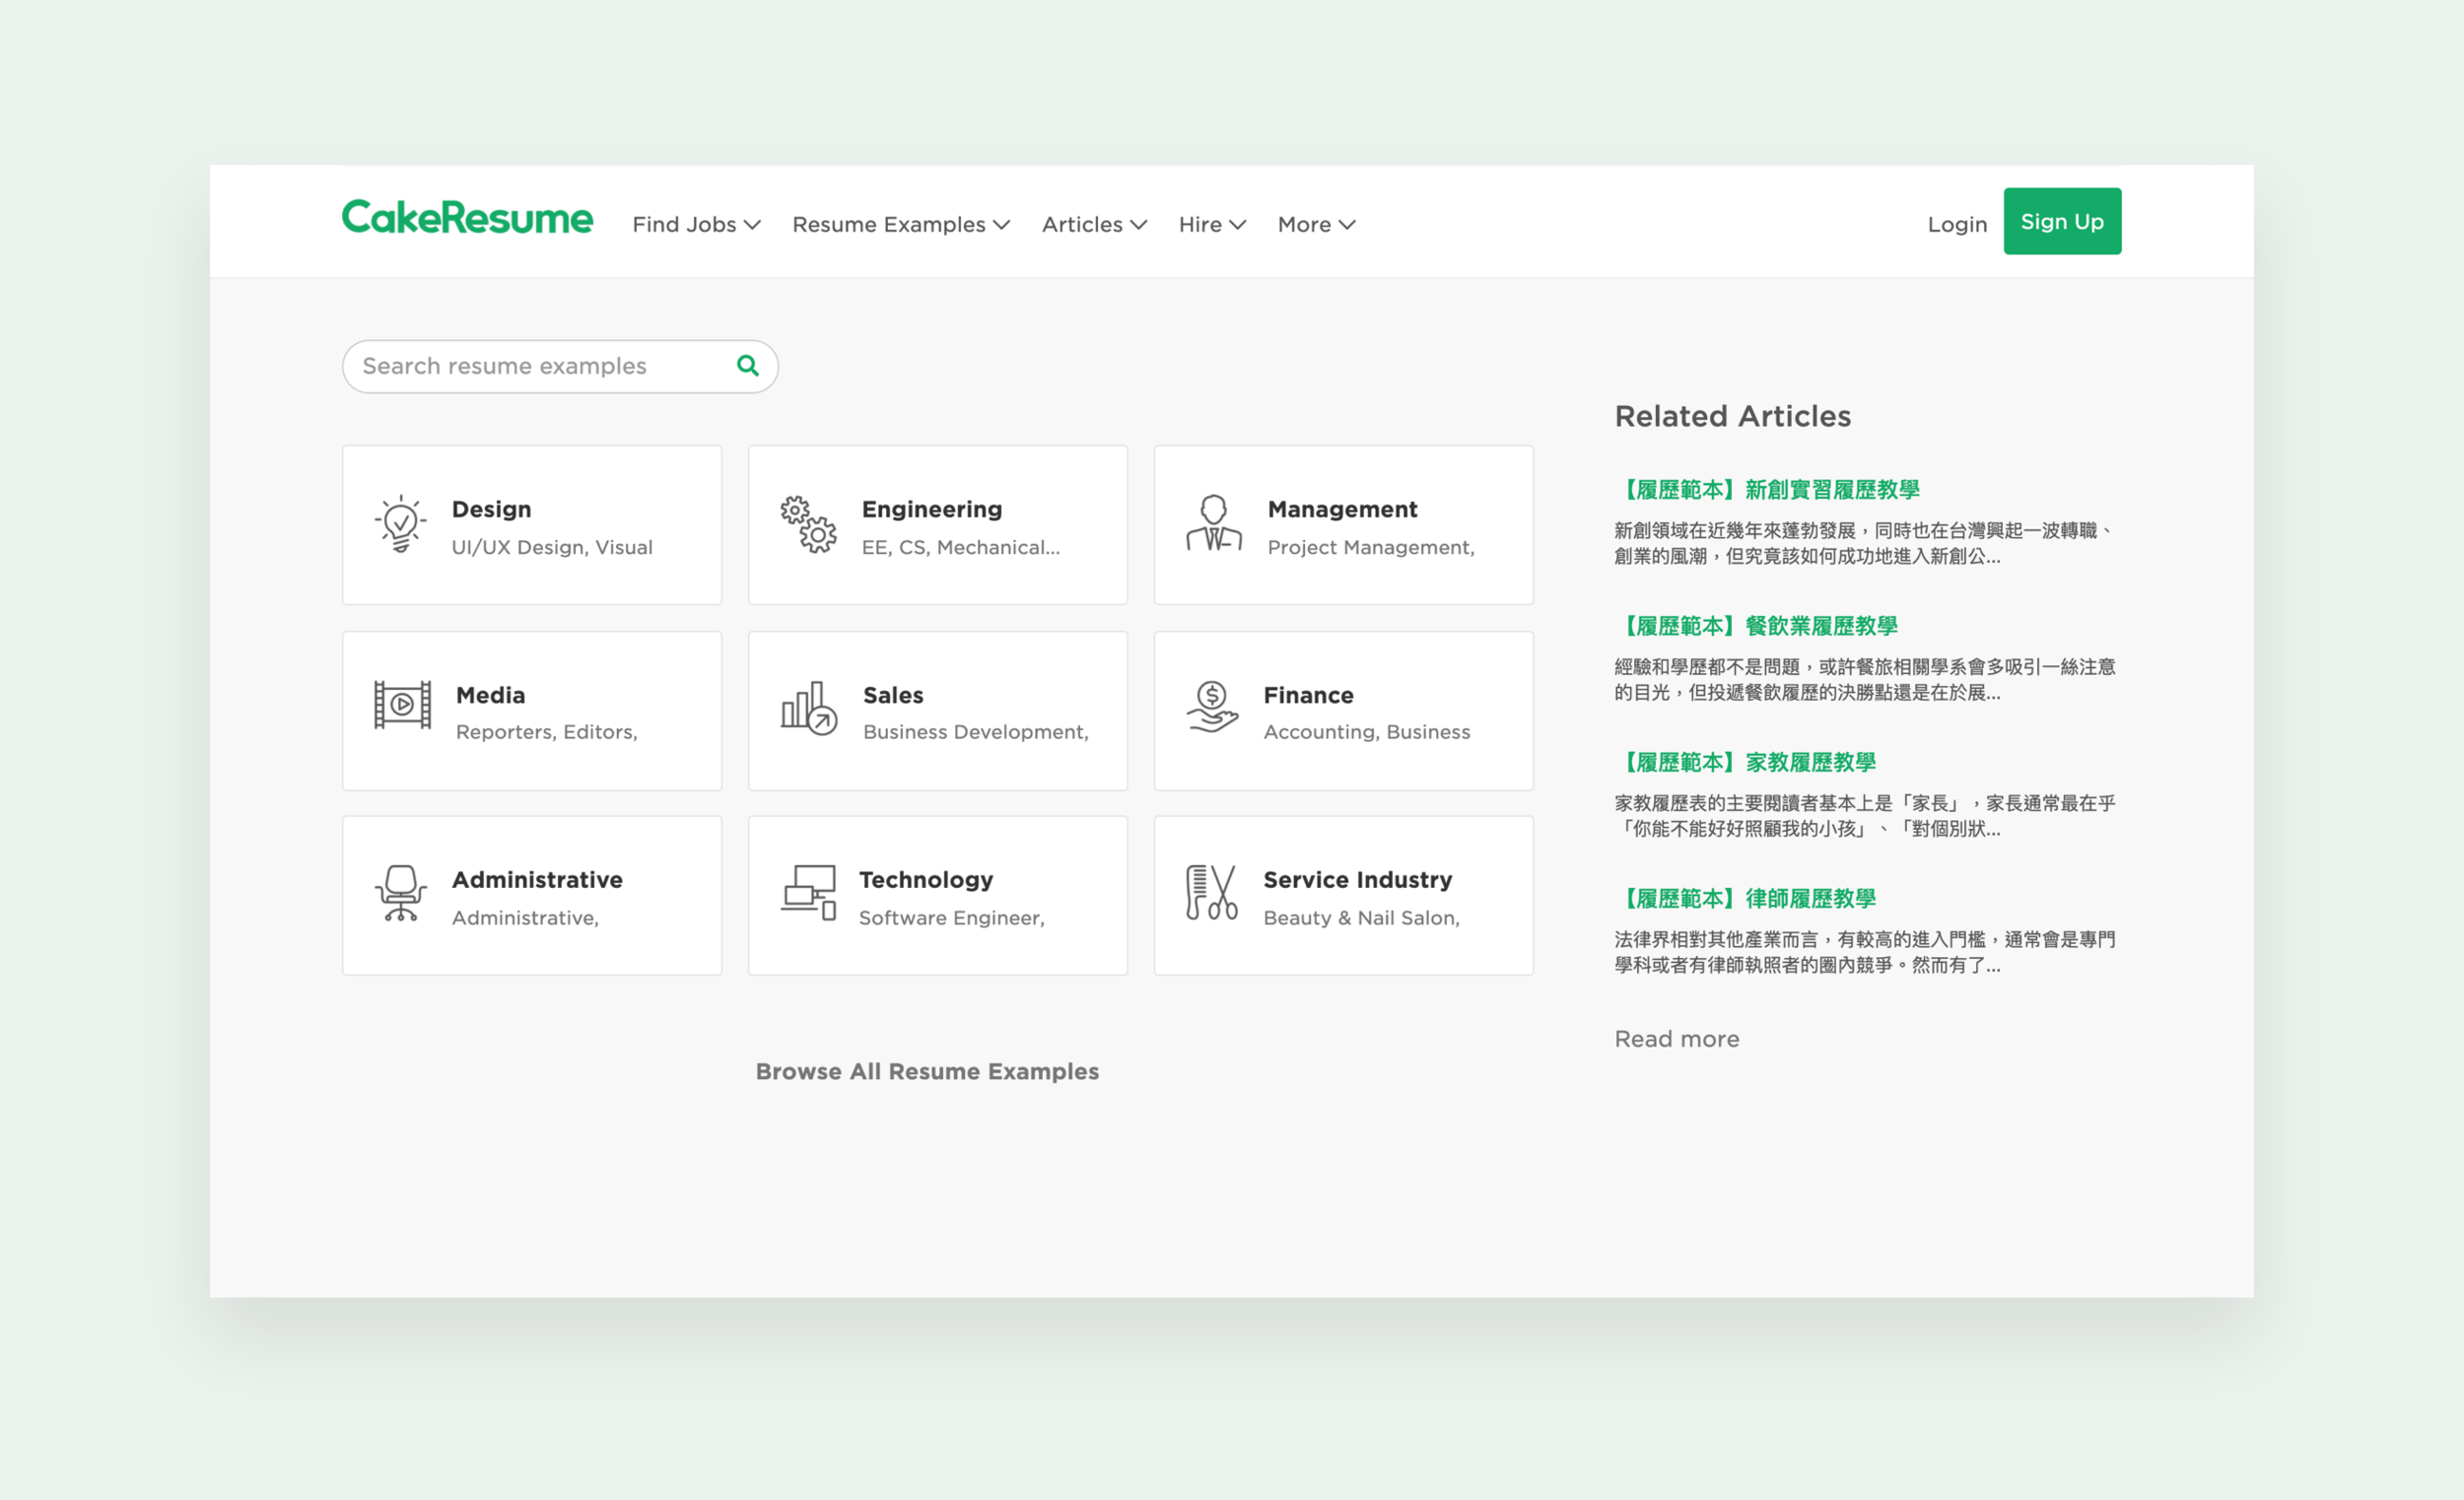The image size is (2464, 1500).
Task: Click excerpt starting 經驗和學歷都不是問題
Action: point(1864,679)
